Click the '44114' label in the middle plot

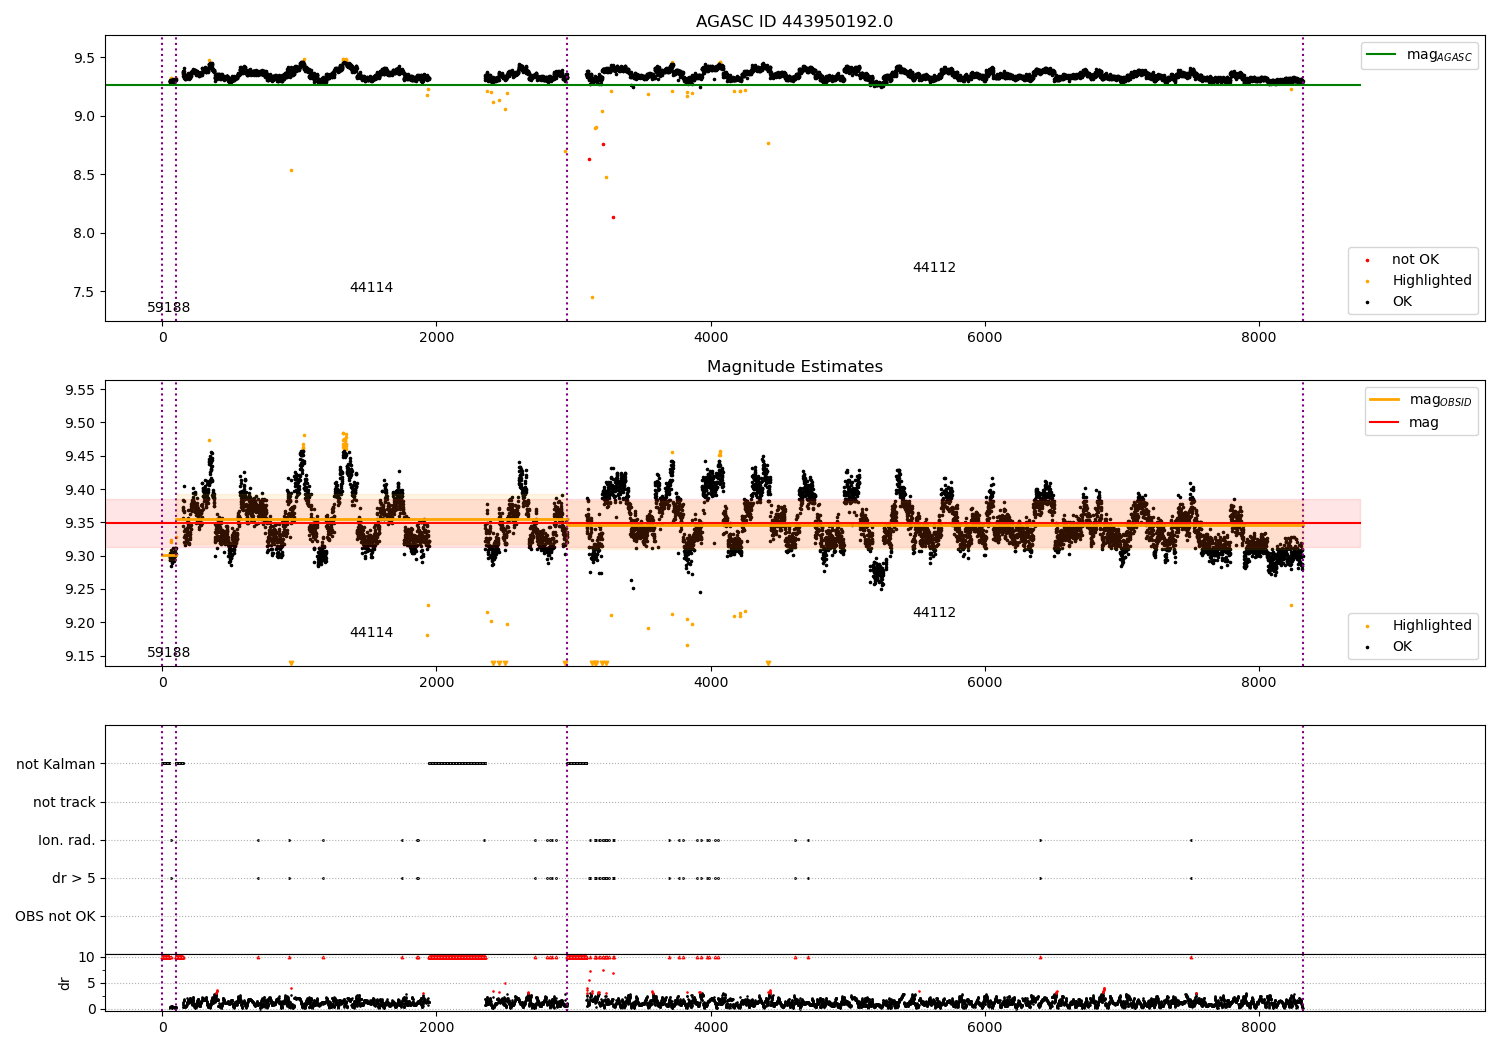371,633
